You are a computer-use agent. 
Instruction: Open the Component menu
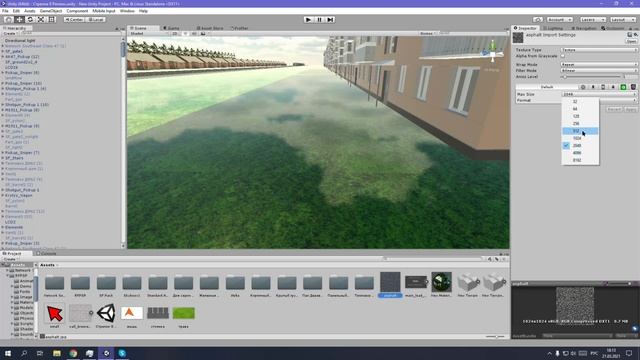pos(77,11)
